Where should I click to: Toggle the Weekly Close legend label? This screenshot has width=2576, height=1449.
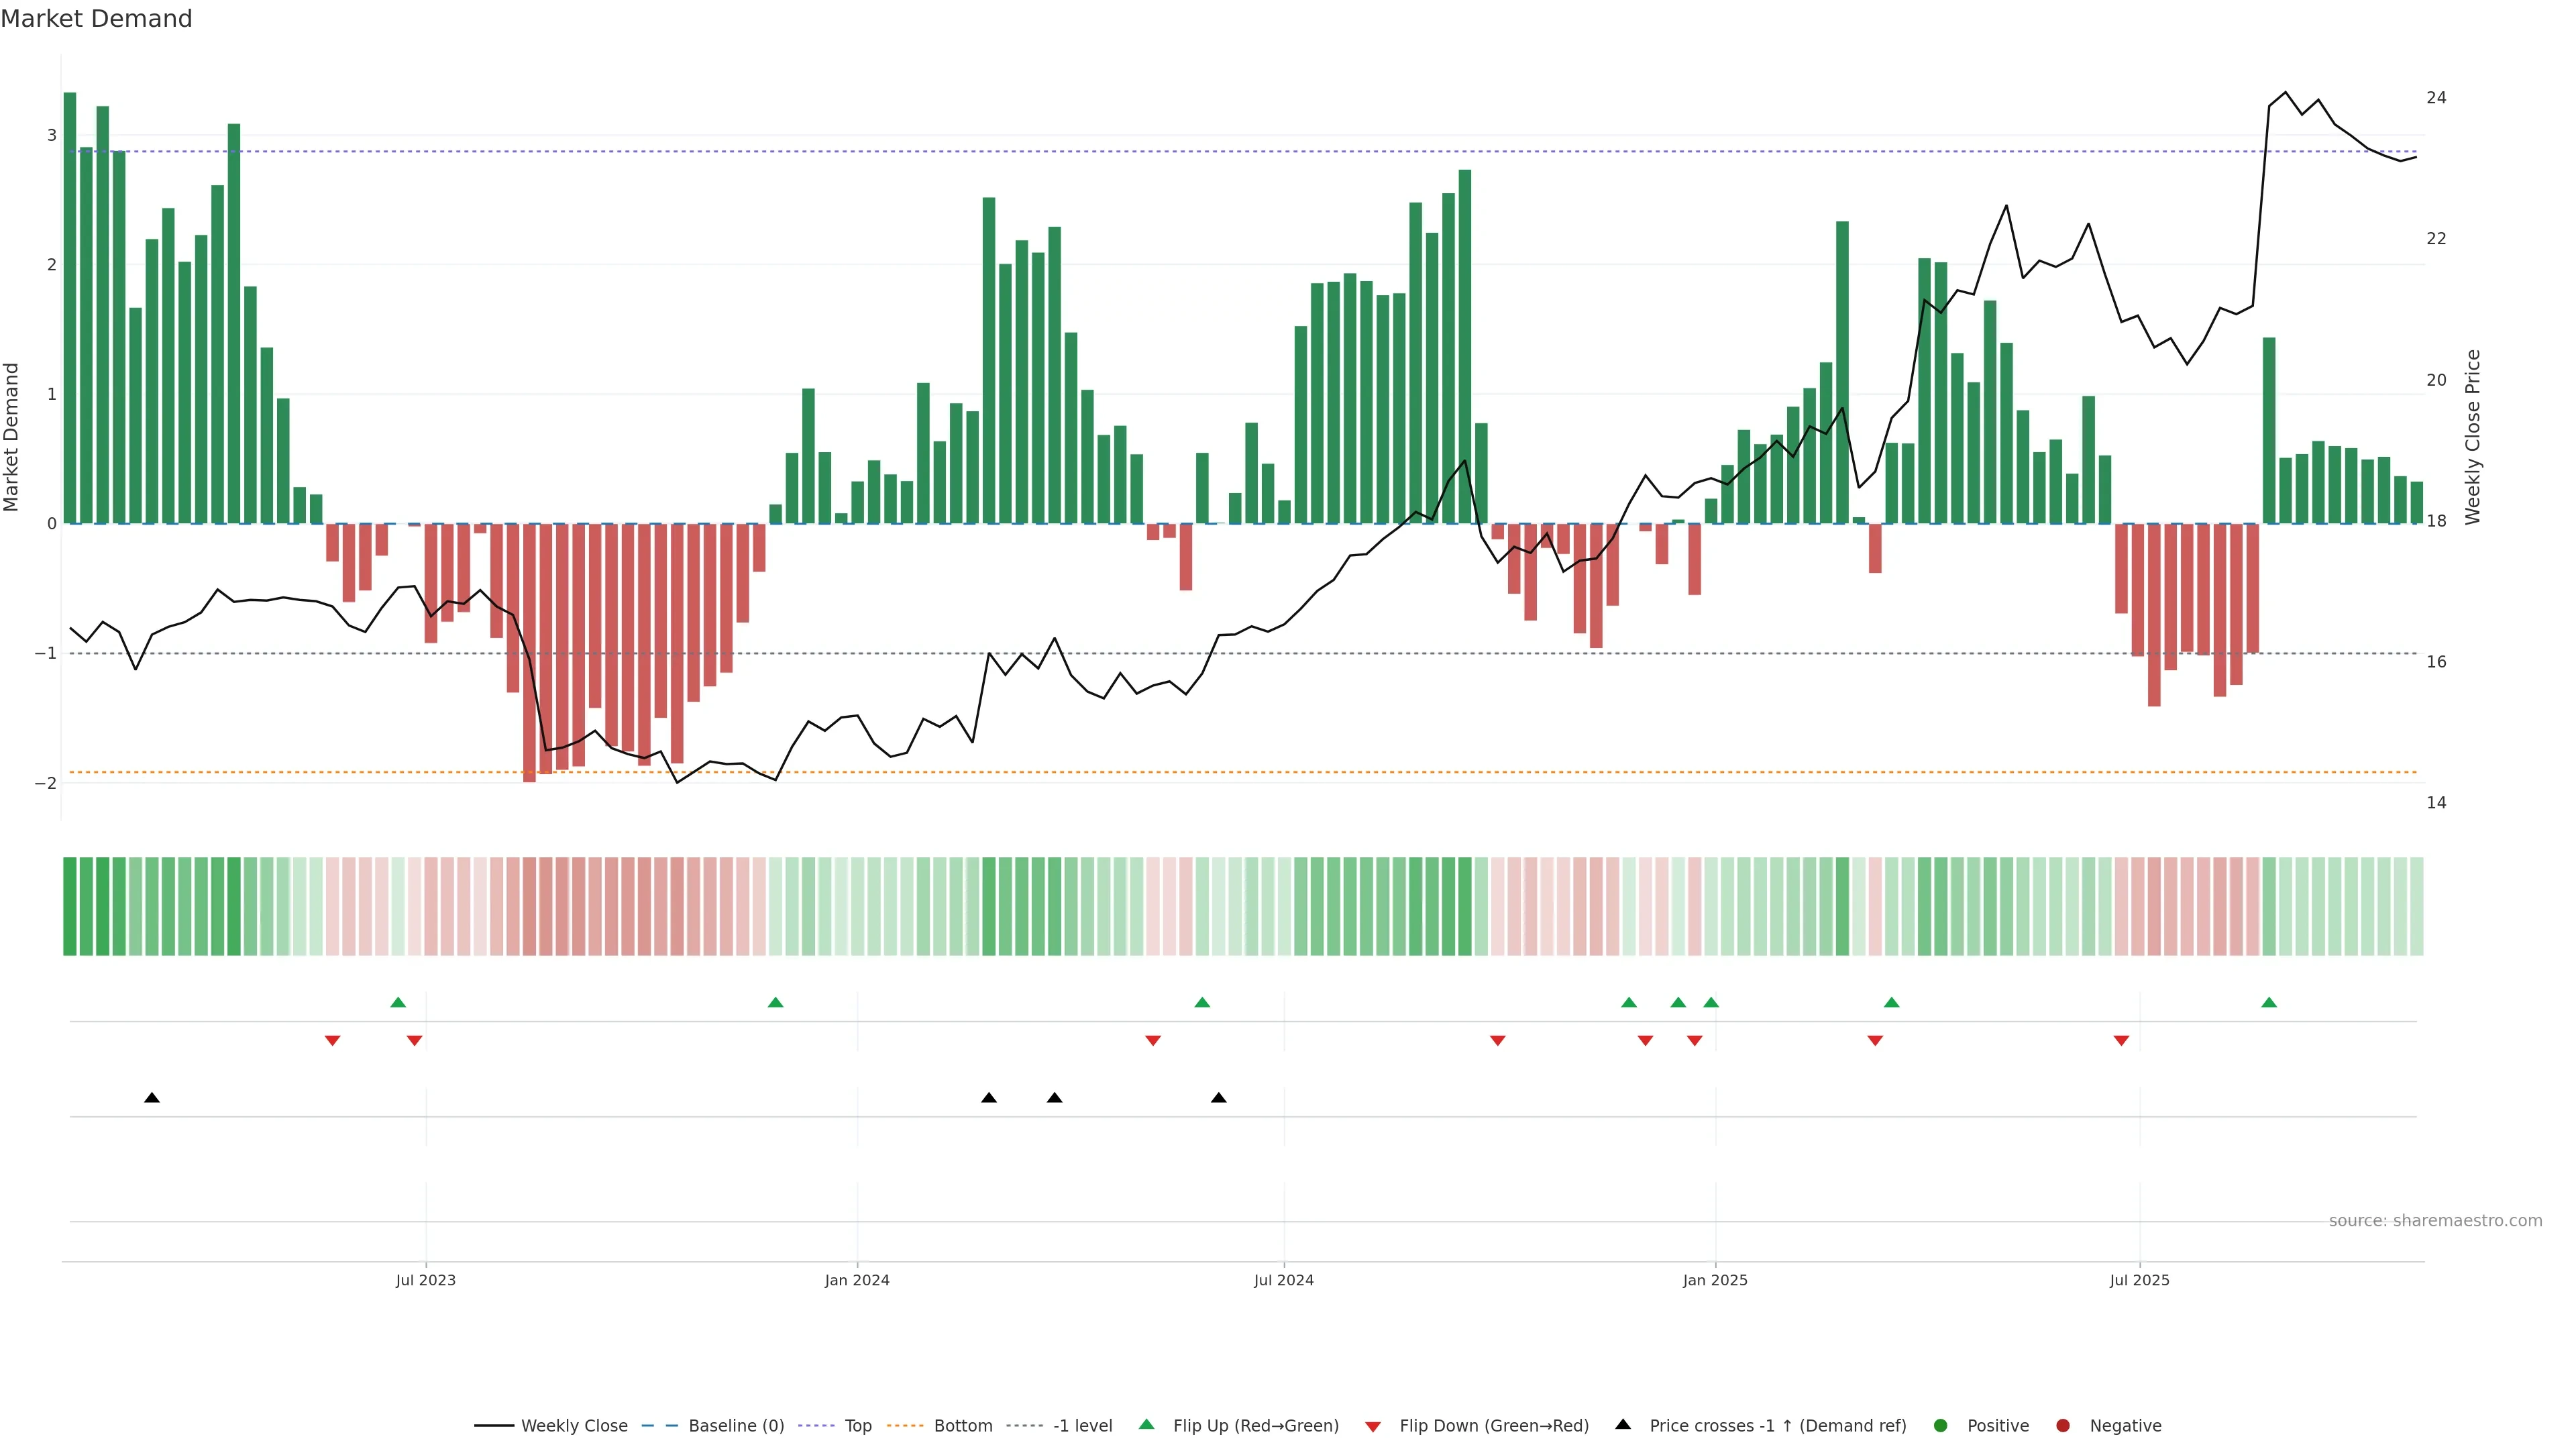coord(574,1426)
